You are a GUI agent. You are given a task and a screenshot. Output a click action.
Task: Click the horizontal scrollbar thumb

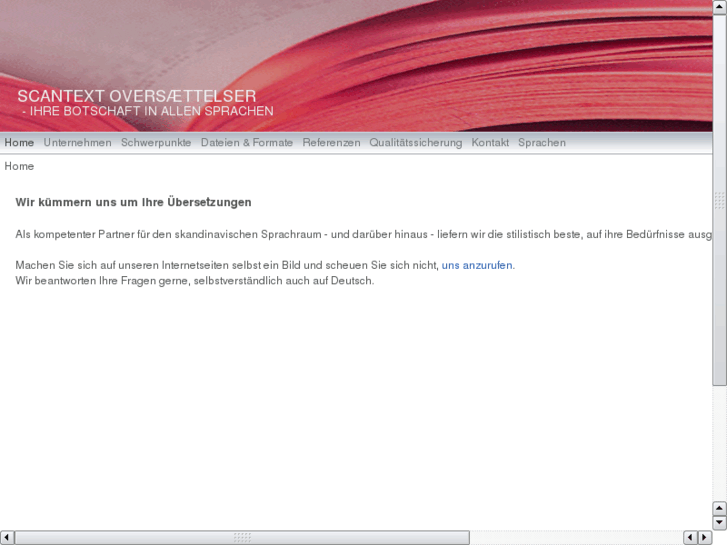[242, 538]
